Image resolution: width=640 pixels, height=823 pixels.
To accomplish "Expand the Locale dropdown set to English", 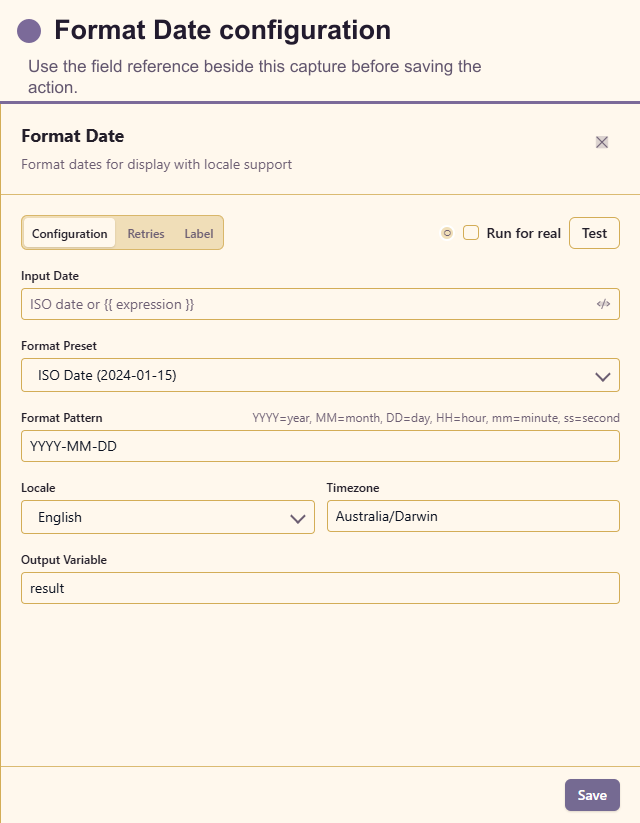I will tap(168, 517).
